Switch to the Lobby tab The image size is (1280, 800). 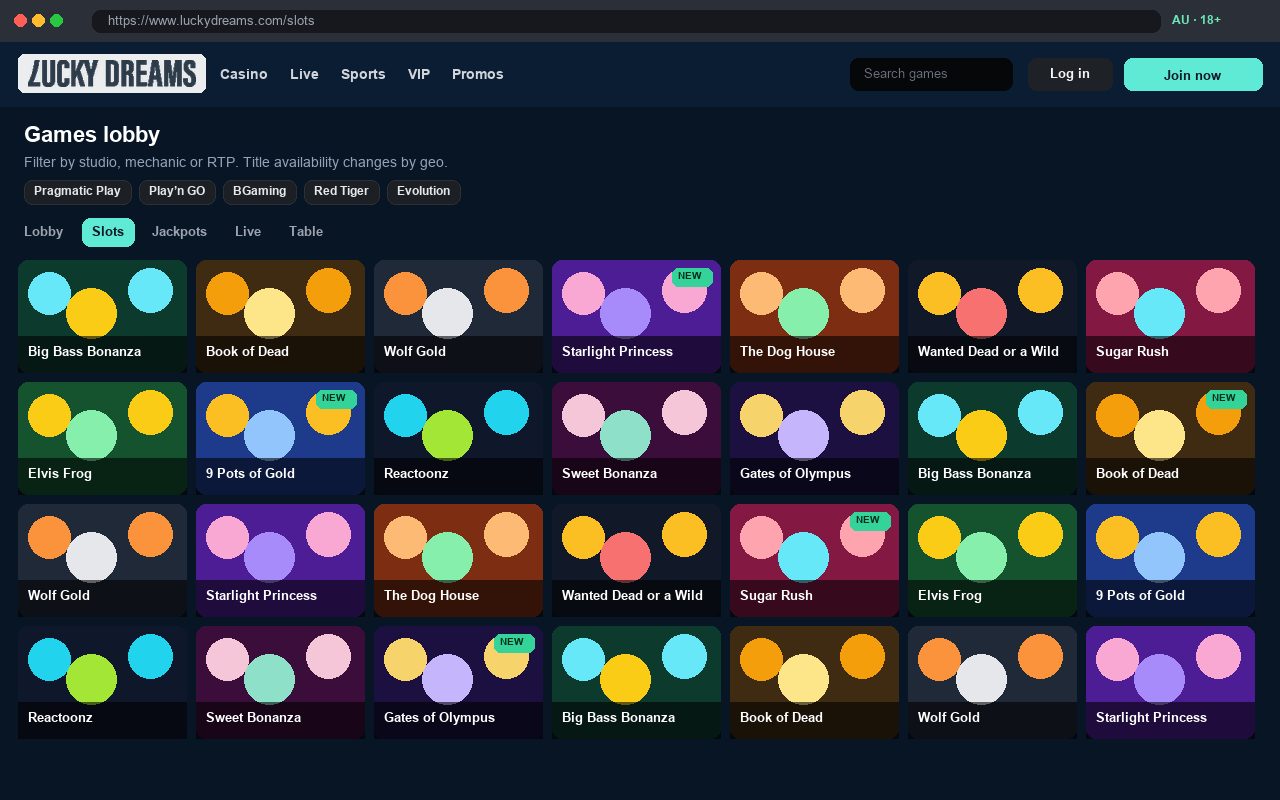point(44,231)
